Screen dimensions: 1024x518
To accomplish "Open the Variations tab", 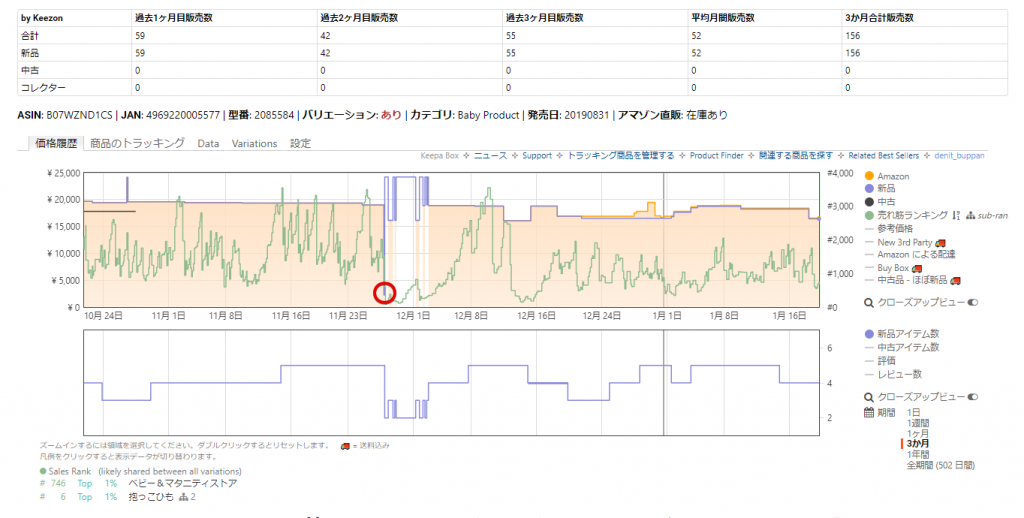I will coord(254,143).
